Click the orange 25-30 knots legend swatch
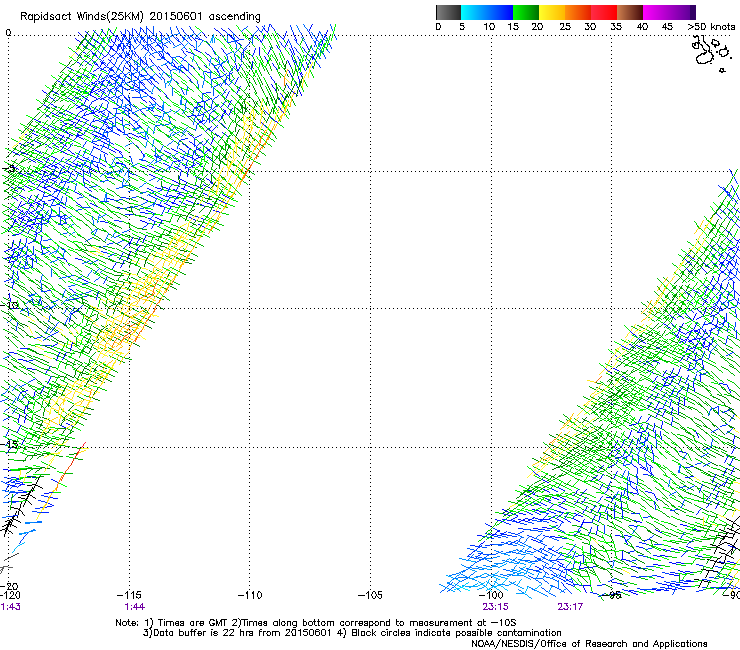This screenshot has height=650, width=740. [578, 12]
